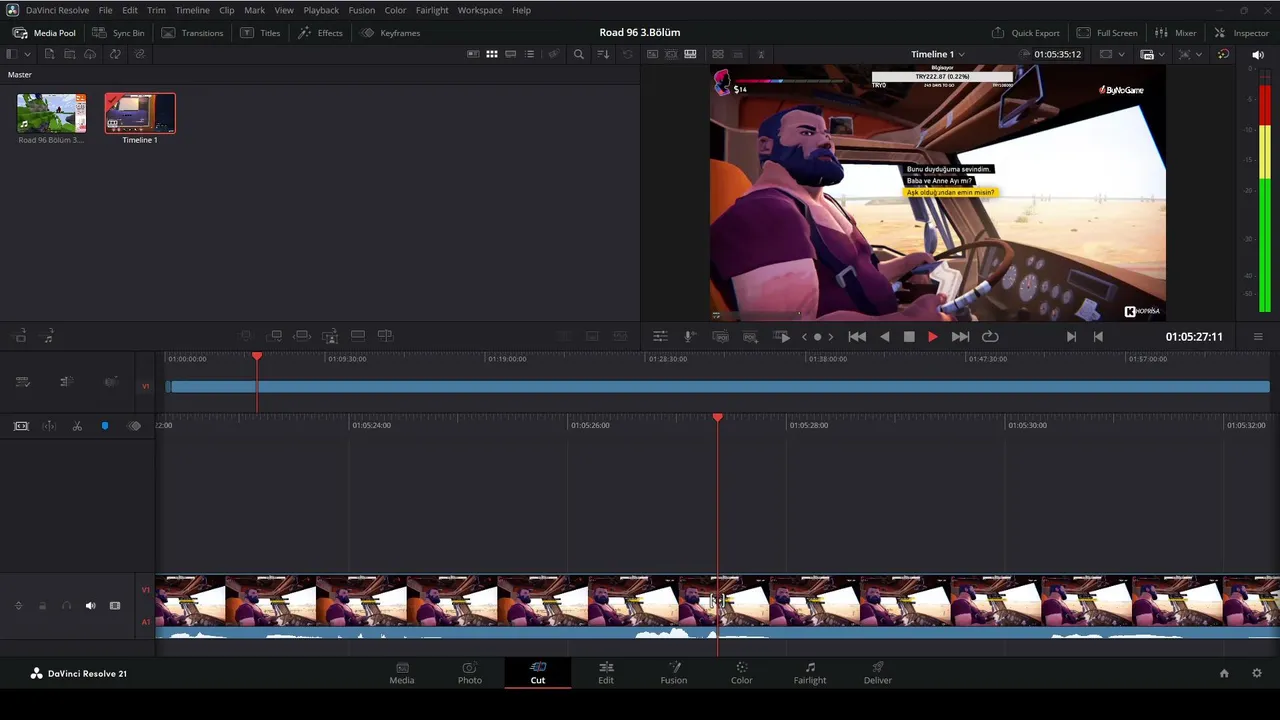Open the Effects panel
The image size is (1280, 720).
[x=320, y=33]
